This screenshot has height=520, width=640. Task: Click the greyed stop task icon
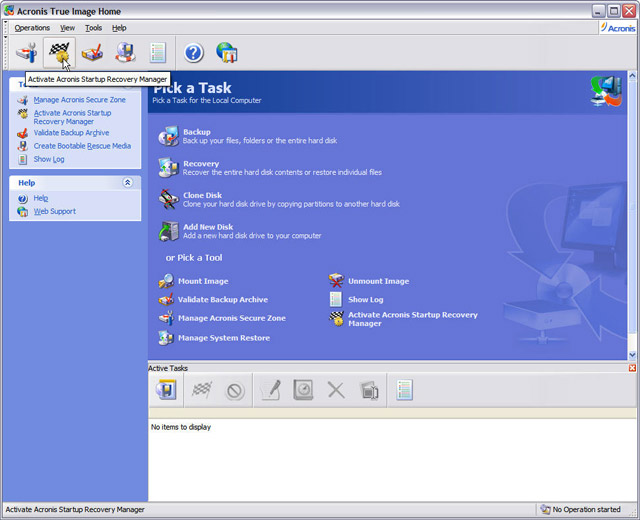coord(235,391)
